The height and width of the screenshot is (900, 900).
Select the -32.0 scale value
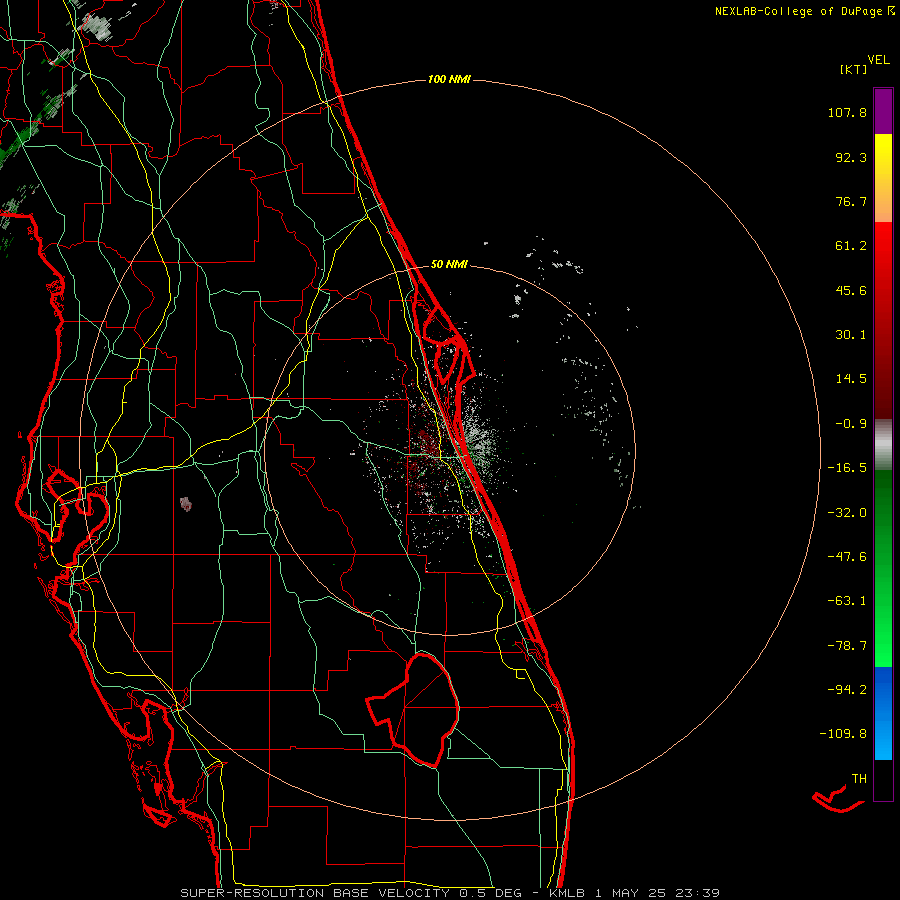[847, 513]
